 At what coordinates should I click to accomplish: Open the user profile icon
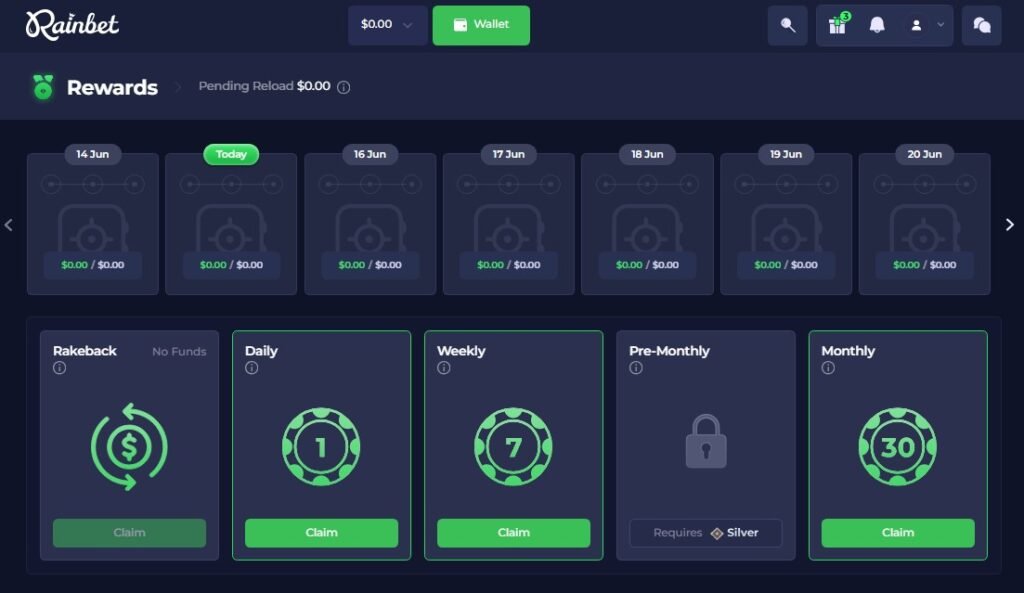point(916,25)
